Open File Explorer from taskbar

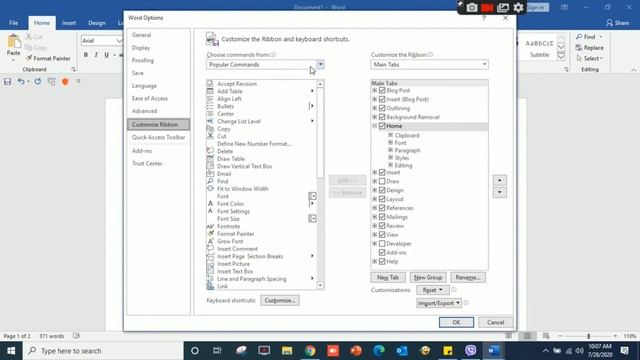[287, 351]
